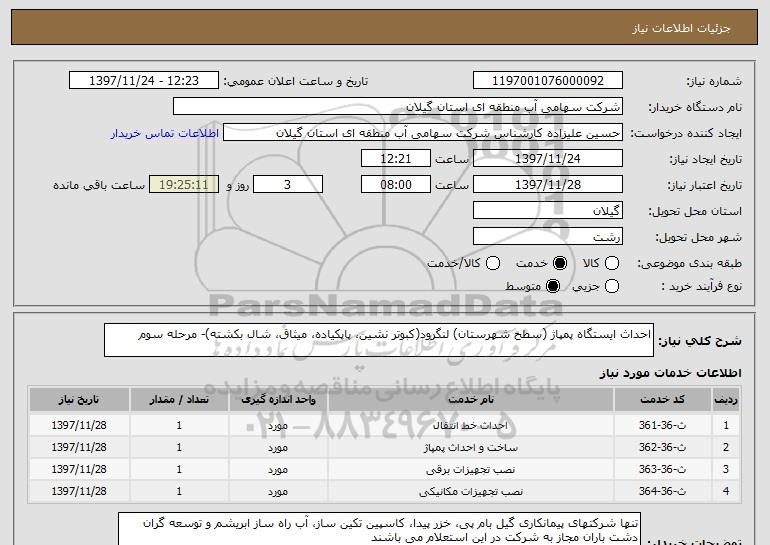This screenshot has width=770, height=545.
Task: Click delivery city field رشت
Action: [548, 237]
